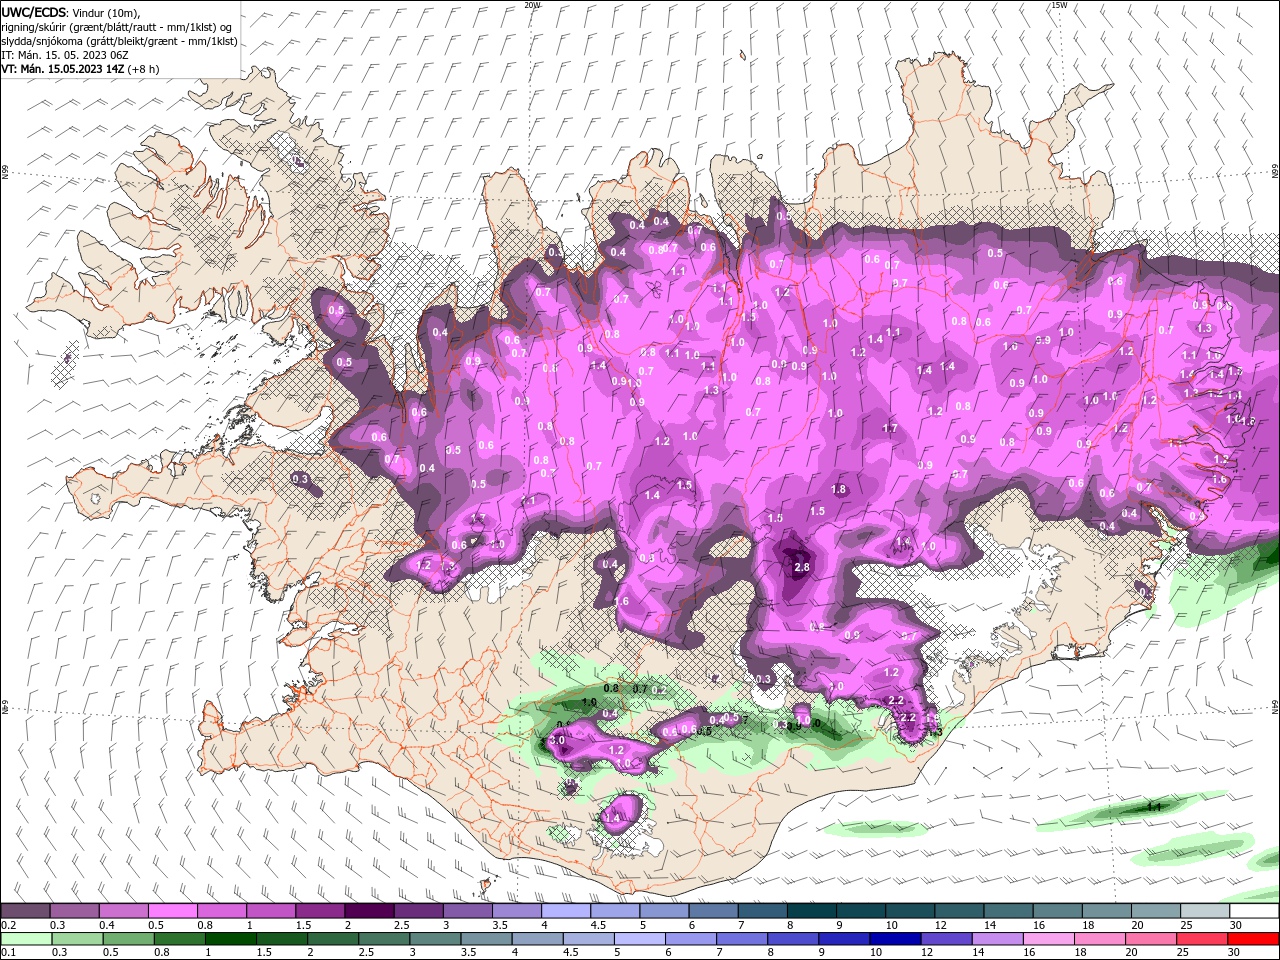Pick lower legend swatch between 0.1 and 0.3

27,938
